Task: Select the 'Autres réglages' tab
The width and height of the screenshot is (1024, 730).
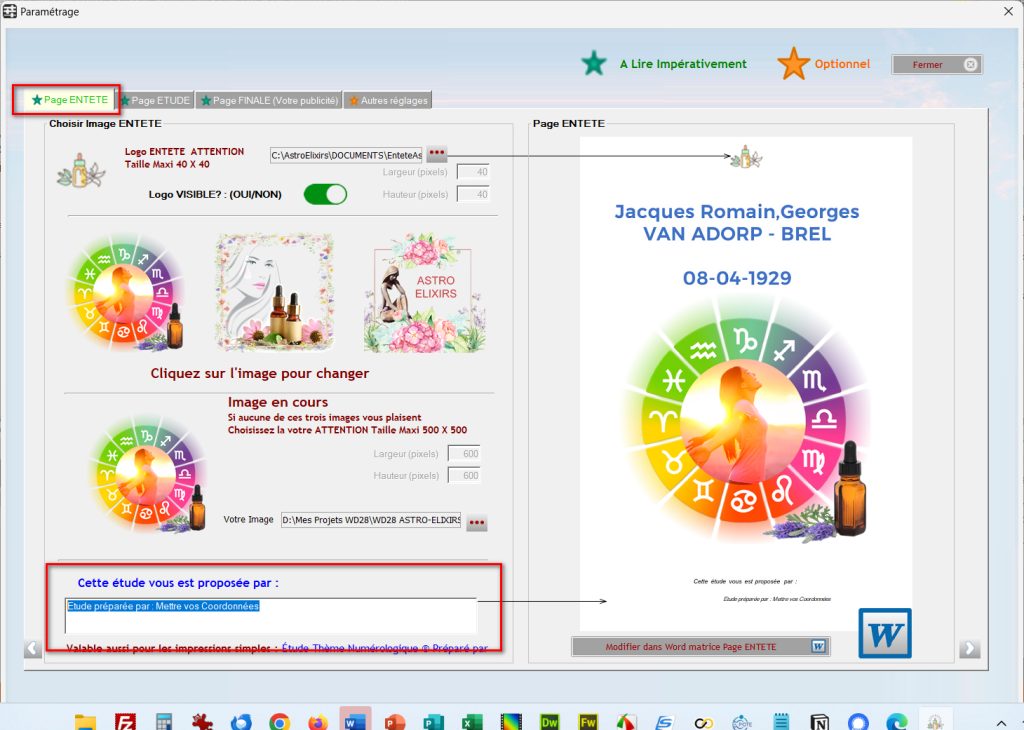Action: (x=388, y=100)
